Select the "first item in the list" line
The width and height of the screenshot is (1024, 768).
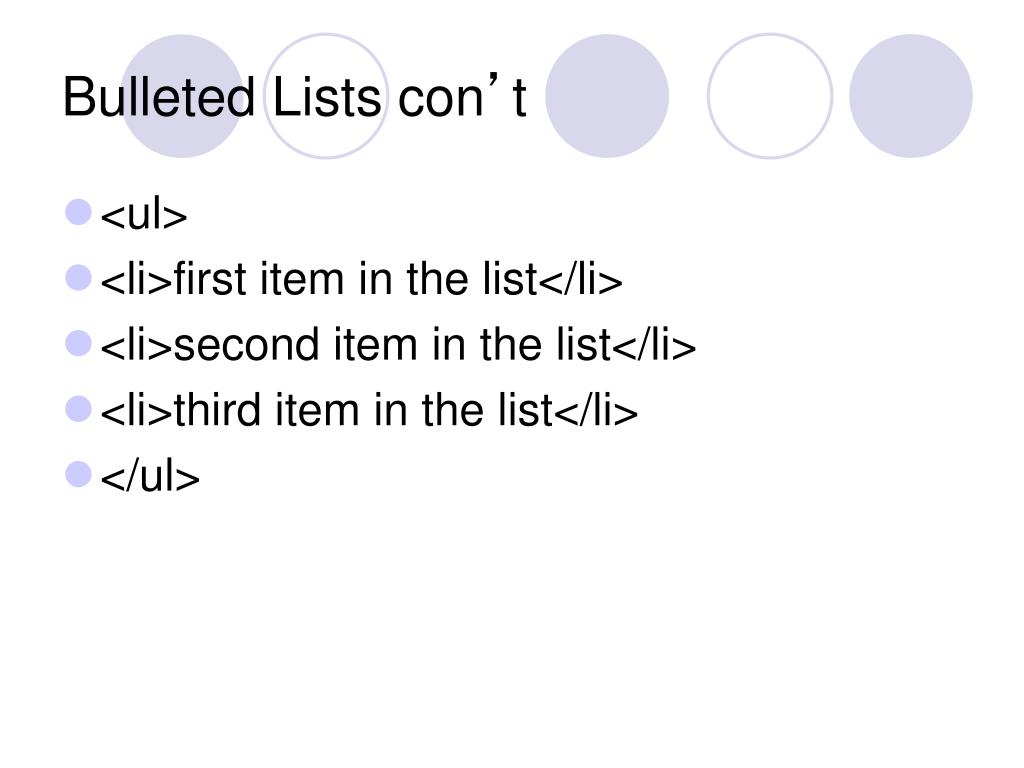[361, 280]
